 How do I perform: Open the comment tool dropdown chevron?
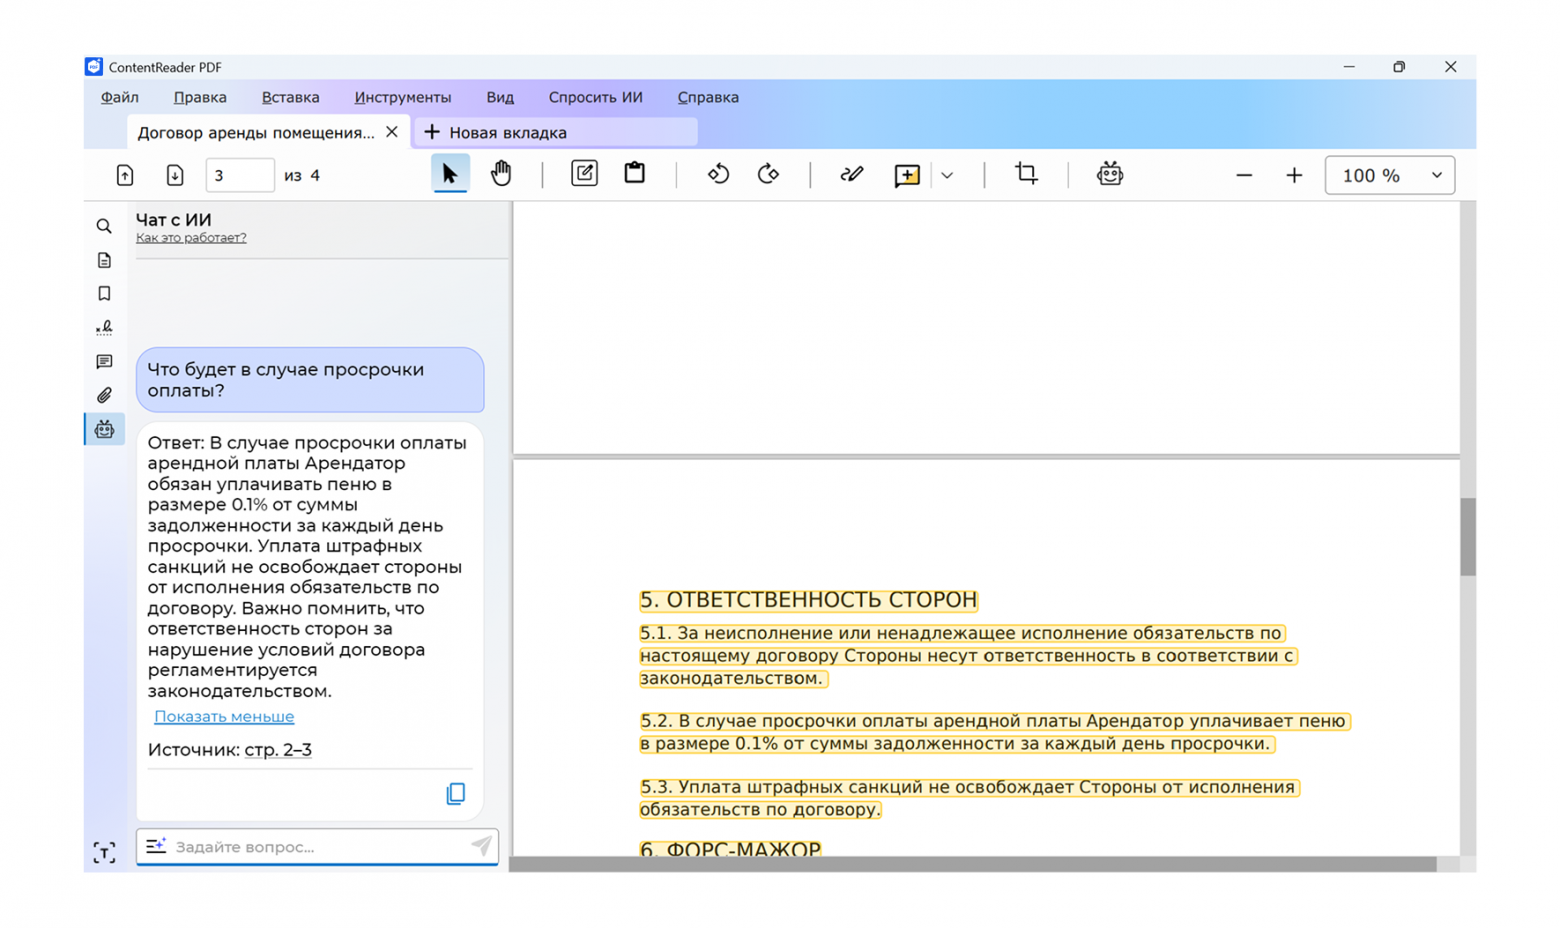click(x=946, y=174)
